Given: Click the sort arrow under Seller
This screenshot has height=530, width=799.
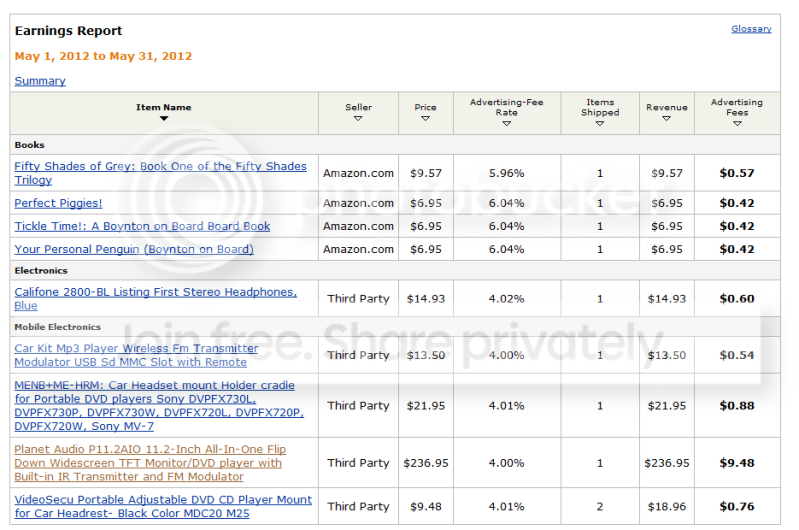Looking at the screenshot, I should pyautogui.click(x=358, y=119).
